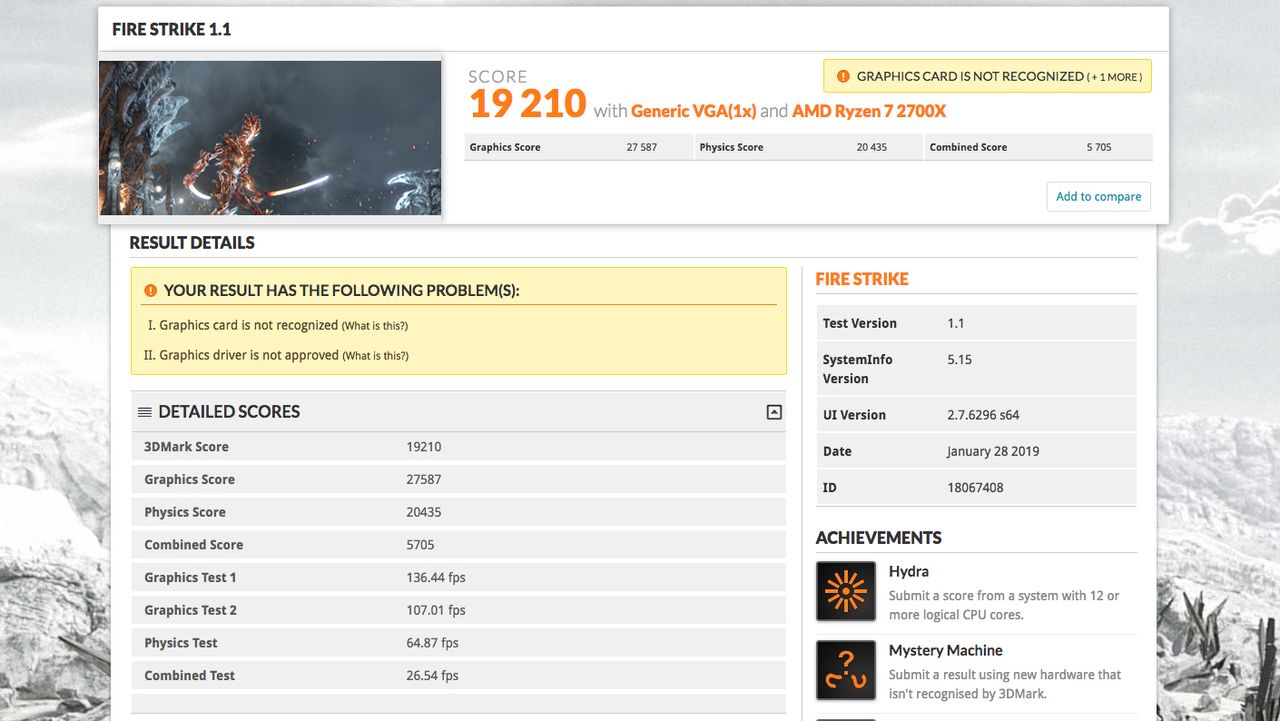The image size is (1280, 721).
Task: Collapse the Detailed Scores section
Action: tap(774, 412)
